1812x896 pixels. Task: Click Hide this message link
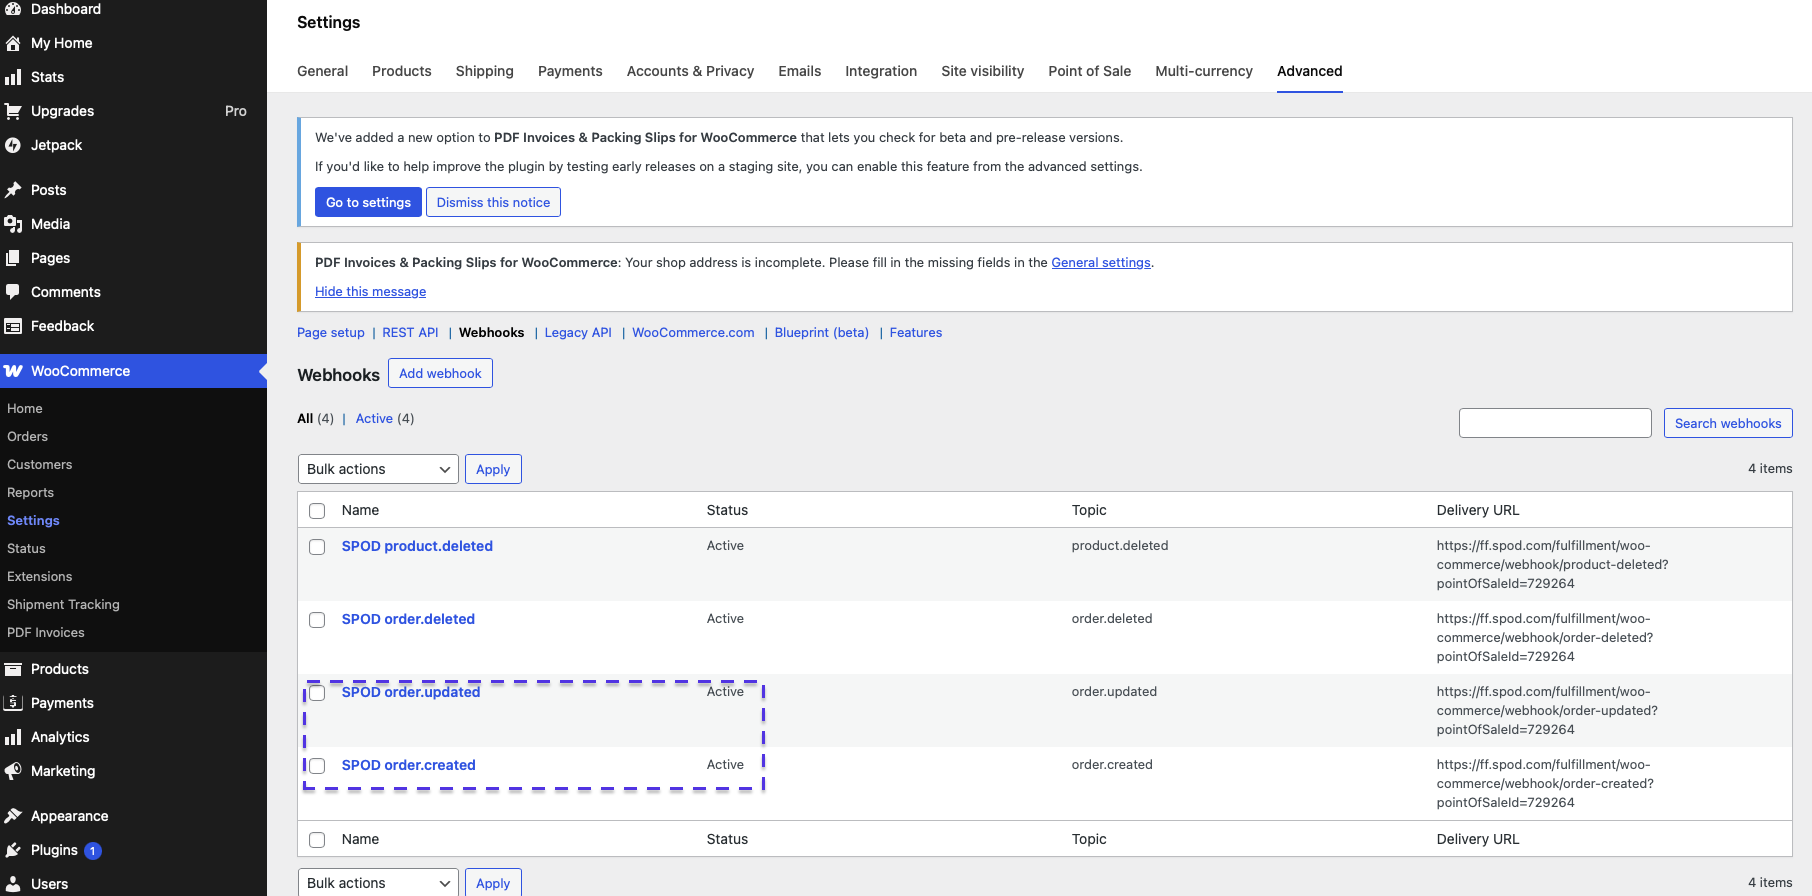[x=370, y=291]
